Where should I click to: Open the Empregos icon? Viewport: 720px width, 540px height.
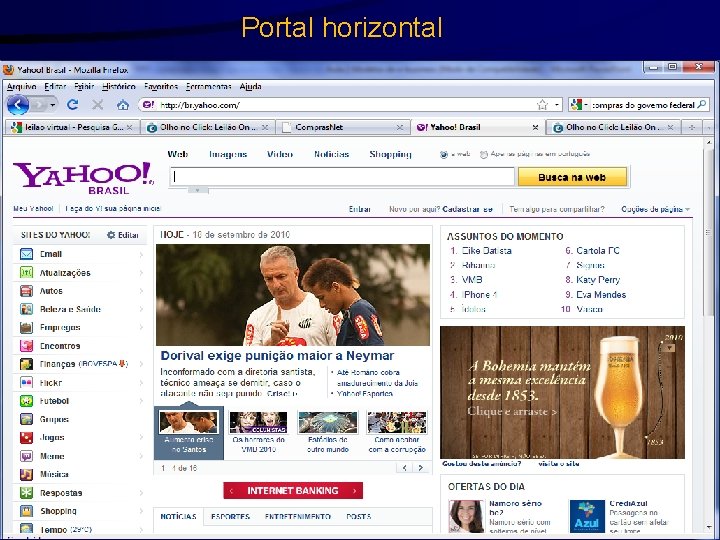pyautogui.click(x=26, y=327)
